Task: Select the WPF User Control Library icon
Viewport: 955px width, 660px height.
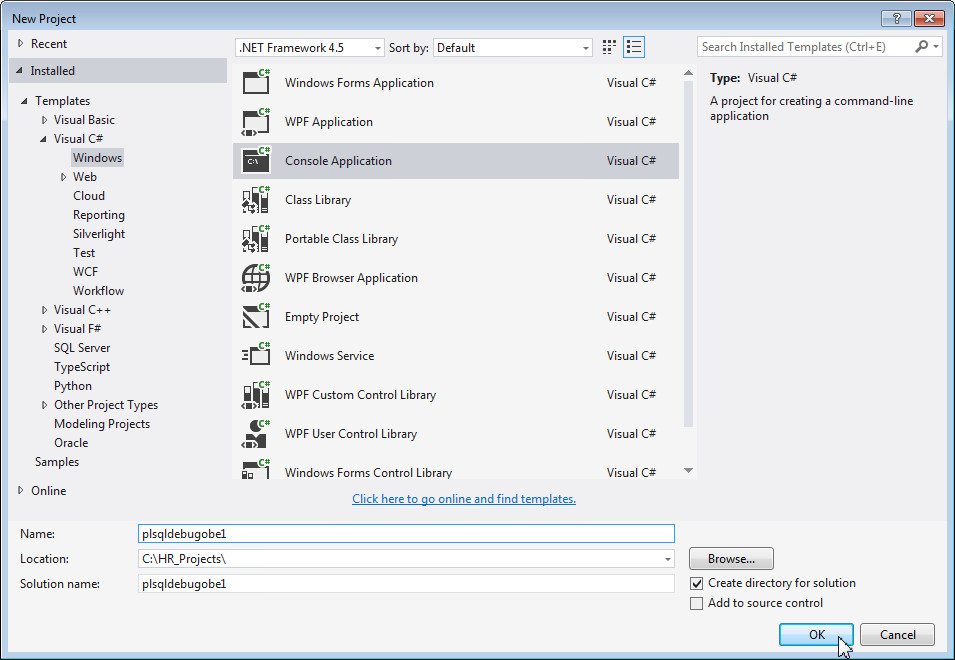Action: [257, 433]
